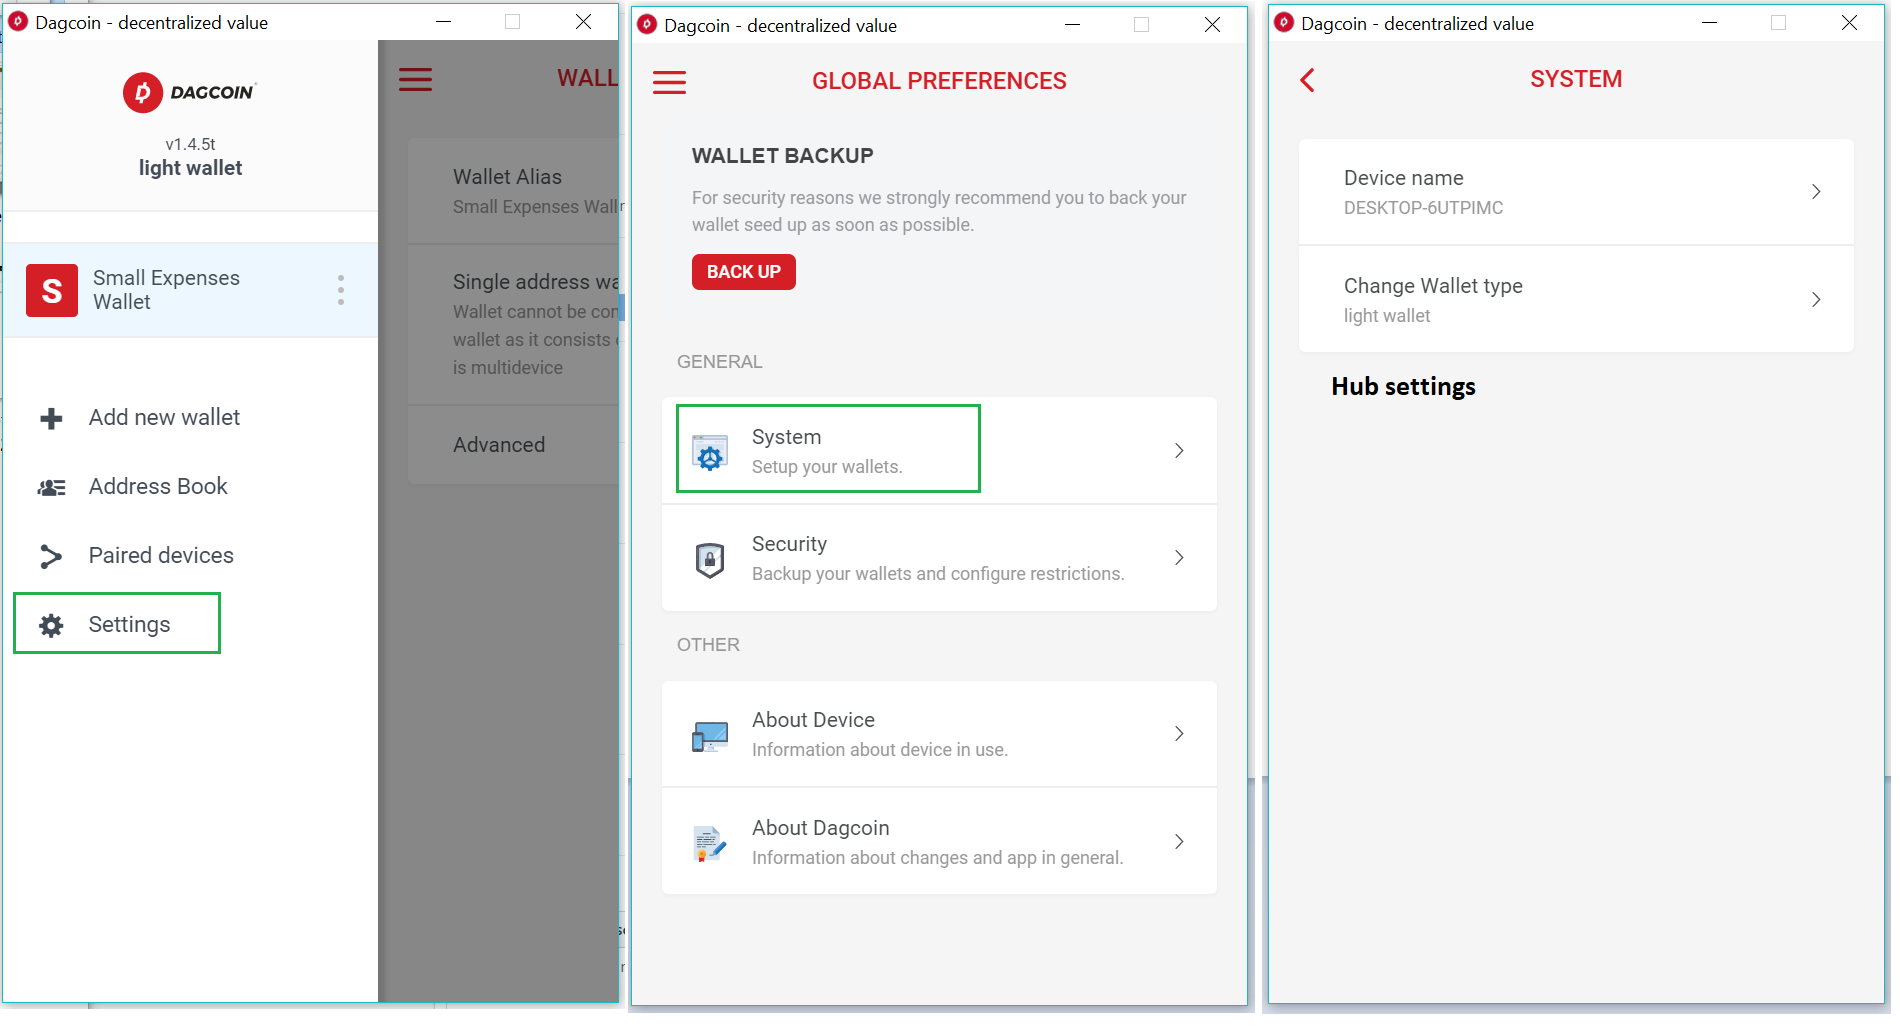This screenshot has height=1033, width=1900.
Task: Open About Device information row
Action: [939, 733]
